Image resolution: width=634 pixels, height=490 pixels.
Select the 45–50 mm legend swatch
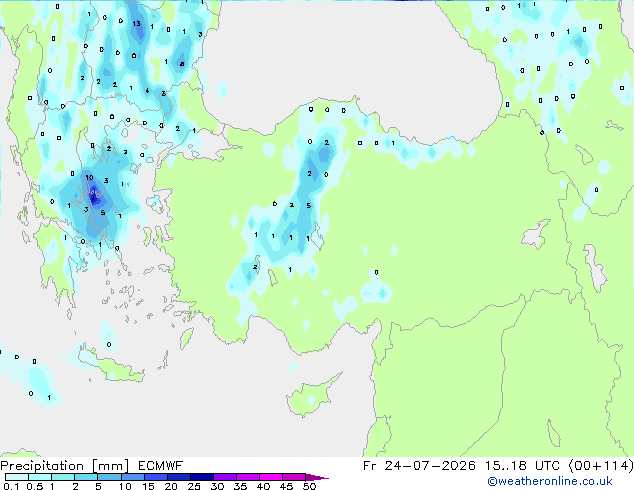(x=294, y=477)
